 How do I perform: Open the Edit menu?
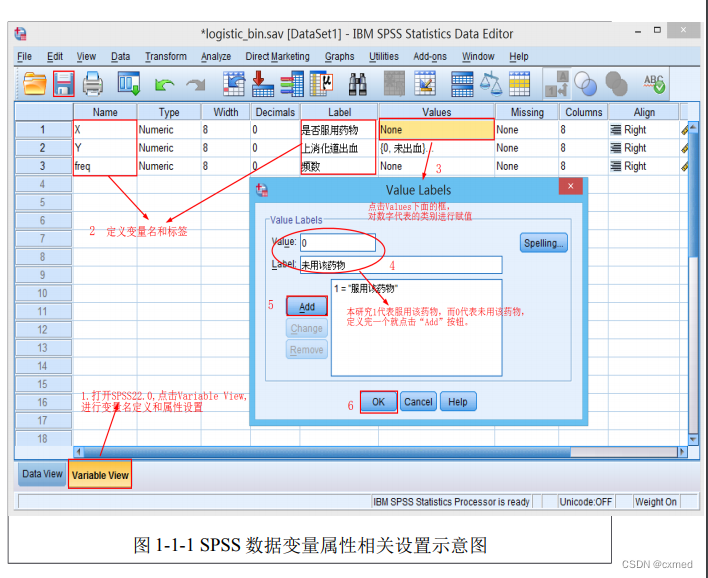55,56
